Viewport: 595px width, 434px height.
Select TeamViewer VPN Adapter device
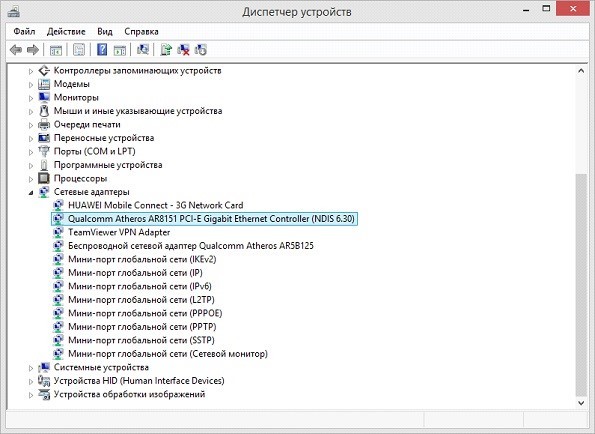tap(119, 232)
